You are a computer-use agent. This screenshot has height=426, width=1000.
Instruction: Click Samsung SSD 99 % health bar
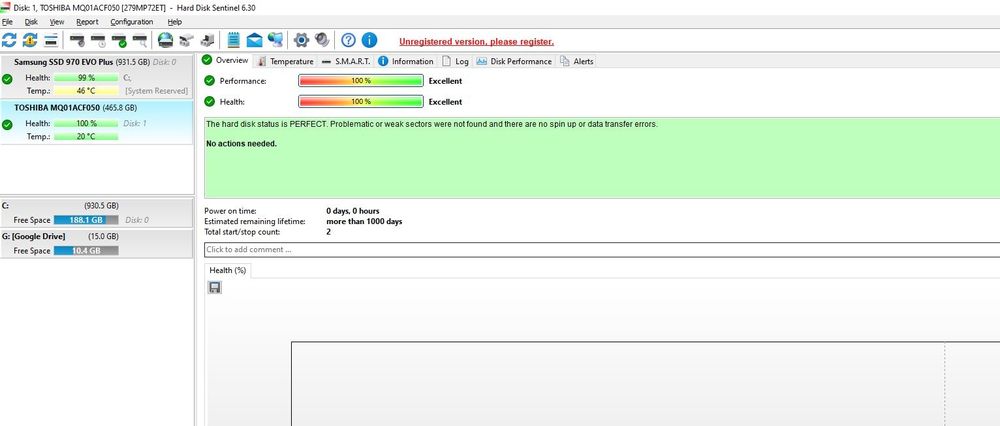(86, 78)
